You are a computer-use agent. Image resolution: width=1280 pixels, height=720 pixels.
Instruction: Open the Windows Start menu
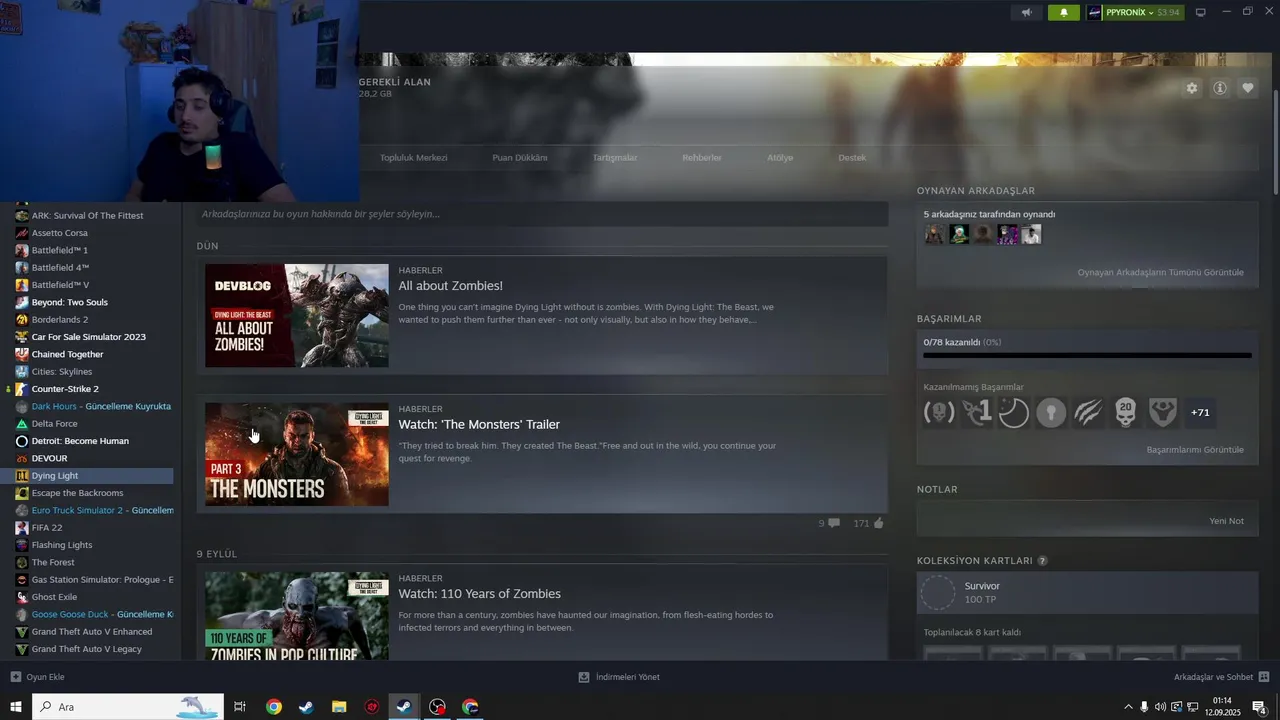pos(15,707)
